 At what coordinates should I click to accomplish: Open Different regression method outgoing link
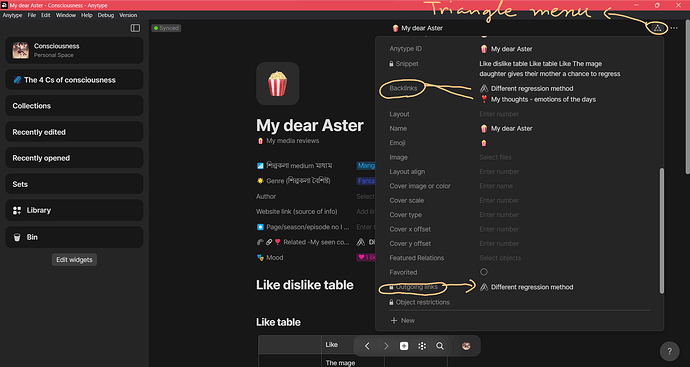click(527, 287)
